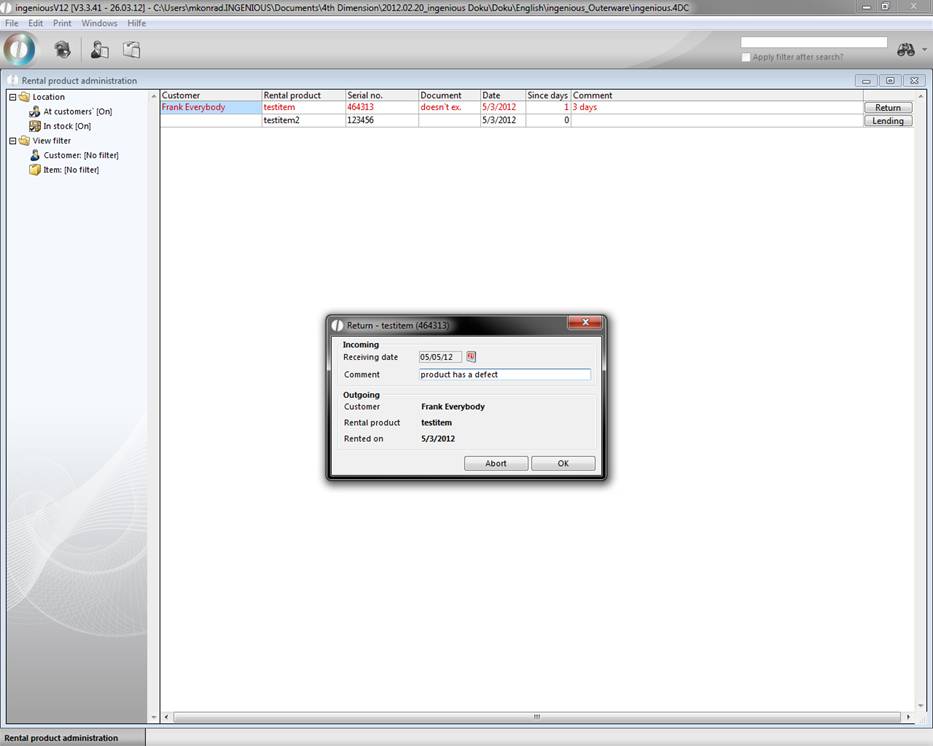
Task: Open the customer document toolbar icon
Action: pos(99,49)
